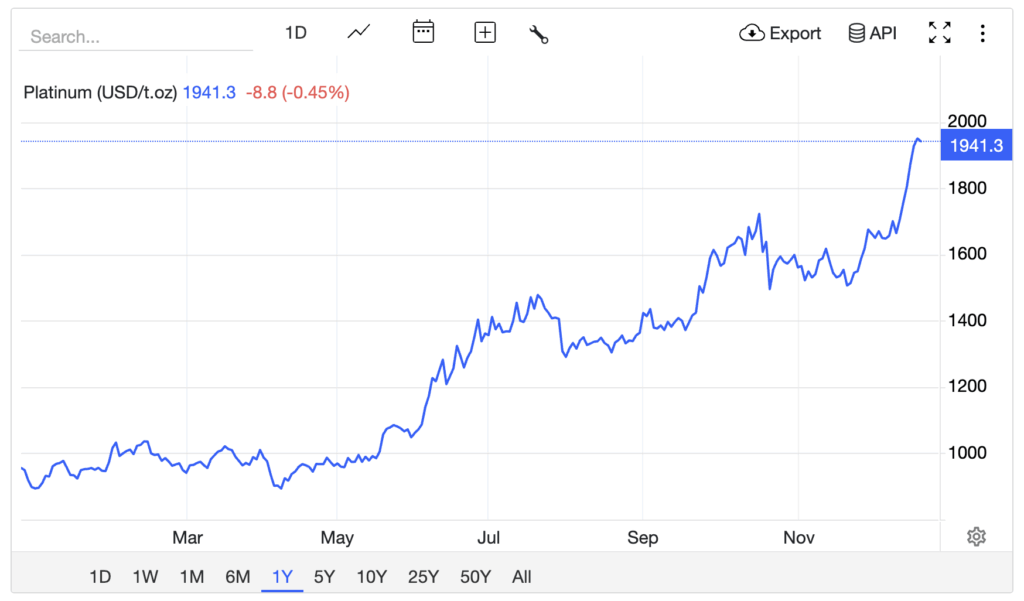
Task: Open the calendar date range picker
Action: pyautogui.click(x=423, y=33)
